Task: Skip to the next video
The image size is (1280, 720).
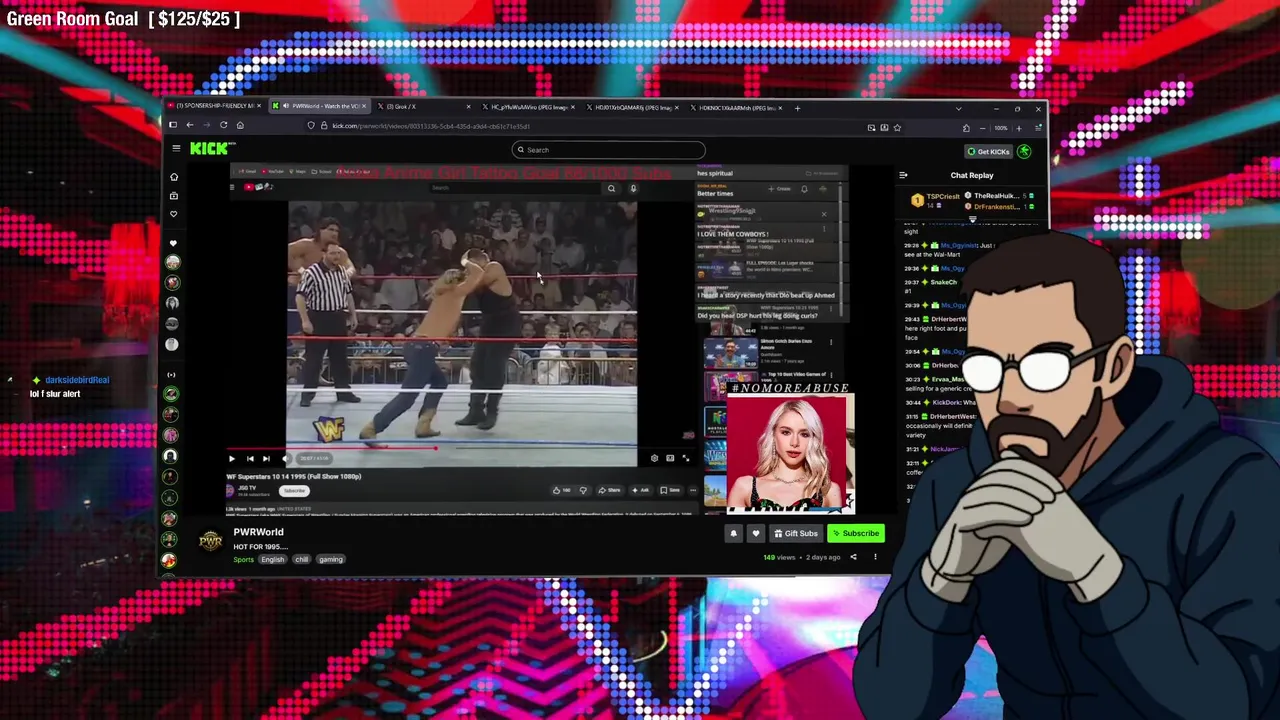Action: pyautogui.click(x=265, y=459)
